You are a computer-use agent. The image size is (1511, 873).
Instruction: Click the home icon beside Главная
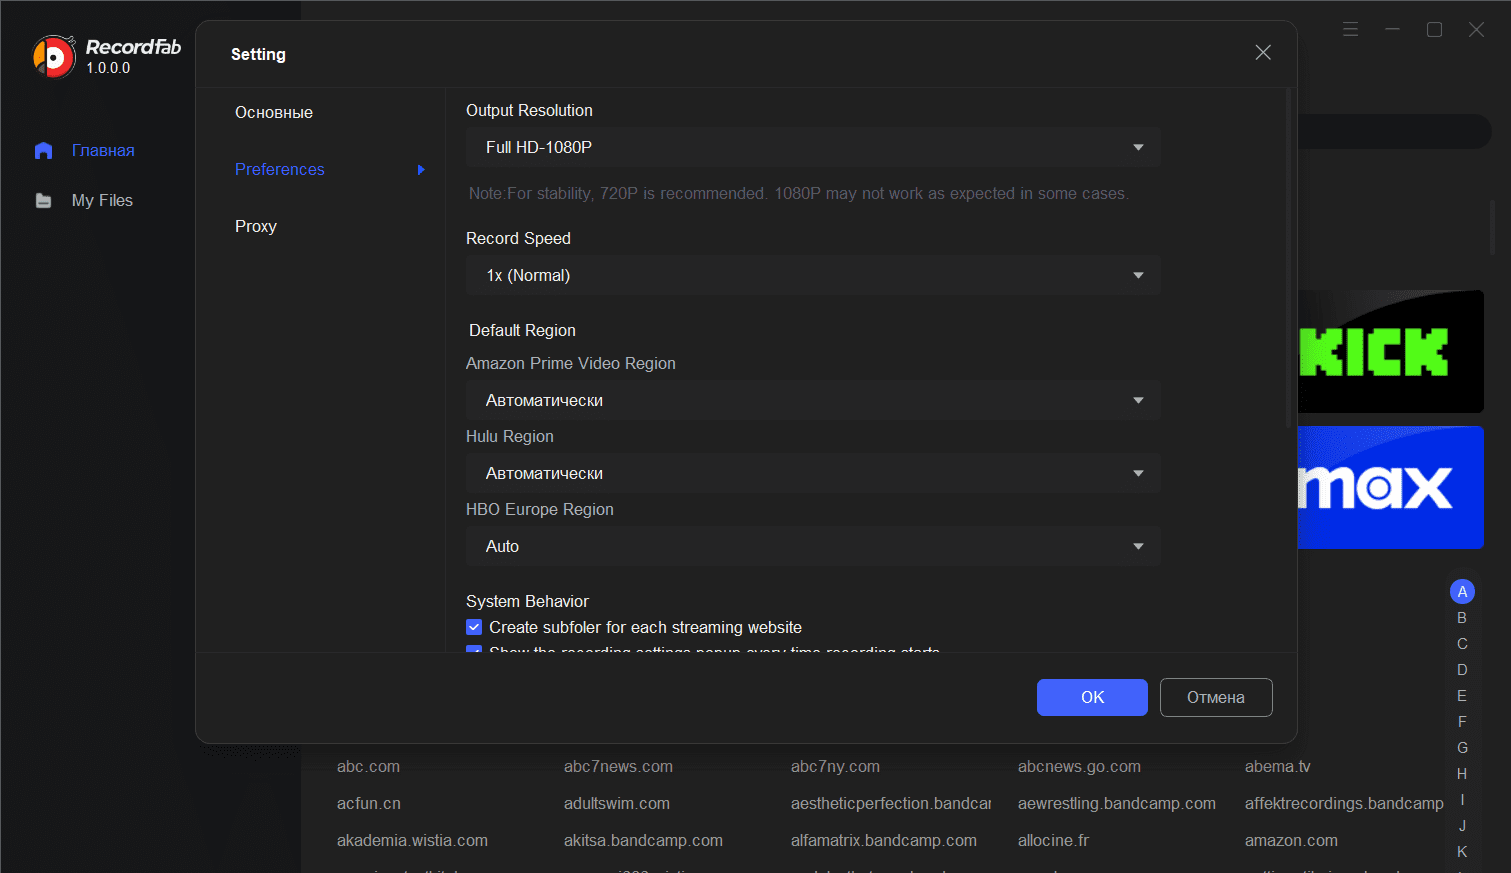coord(43,151)
